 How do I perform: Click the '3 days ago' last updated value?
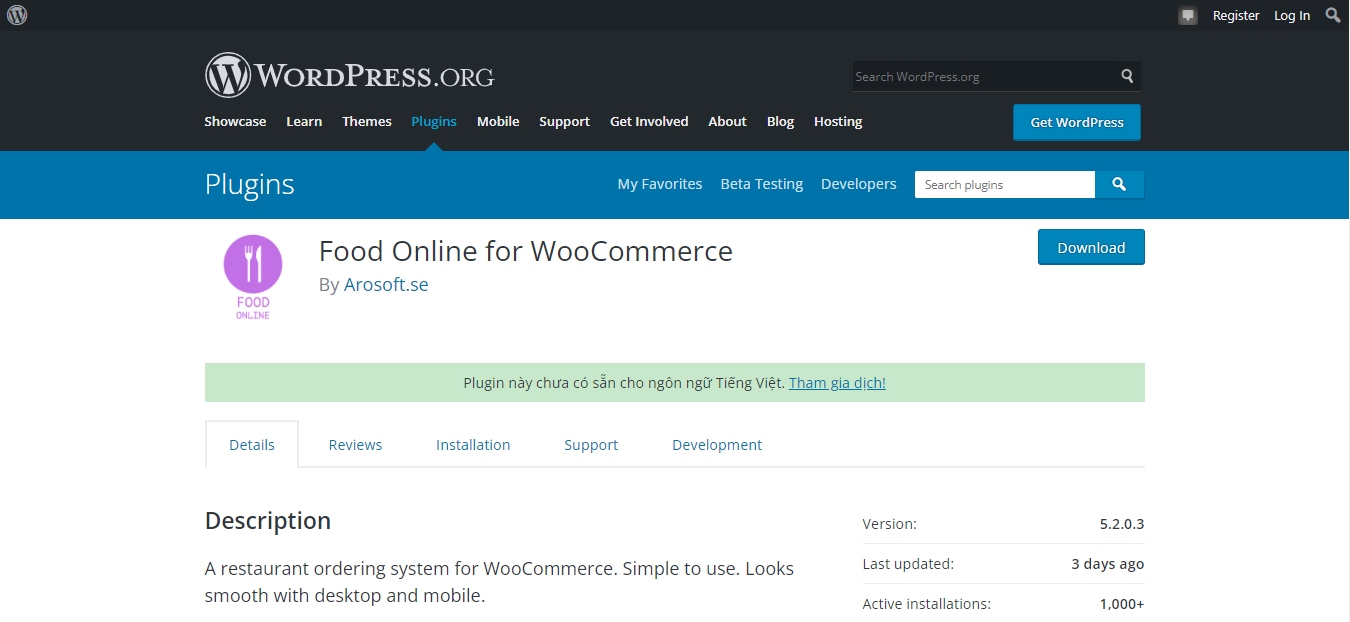coord(1108,564)
